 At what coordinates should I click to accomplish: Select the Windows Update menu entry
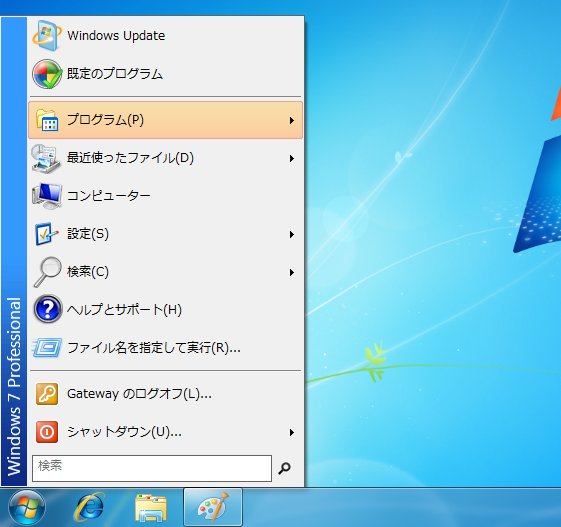(165, 36)
